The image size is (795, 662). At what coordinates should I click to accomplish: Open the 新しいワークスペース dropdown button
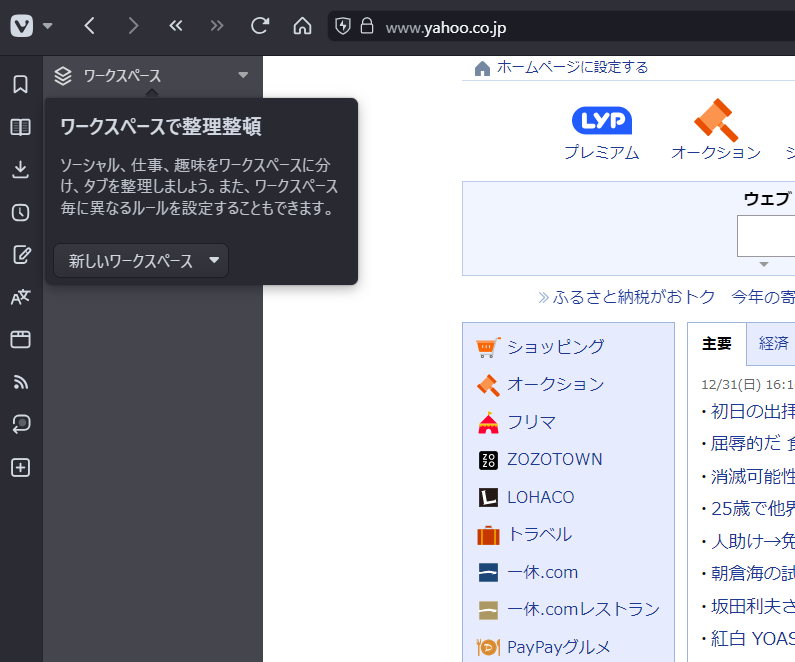(x=141, y=261)
